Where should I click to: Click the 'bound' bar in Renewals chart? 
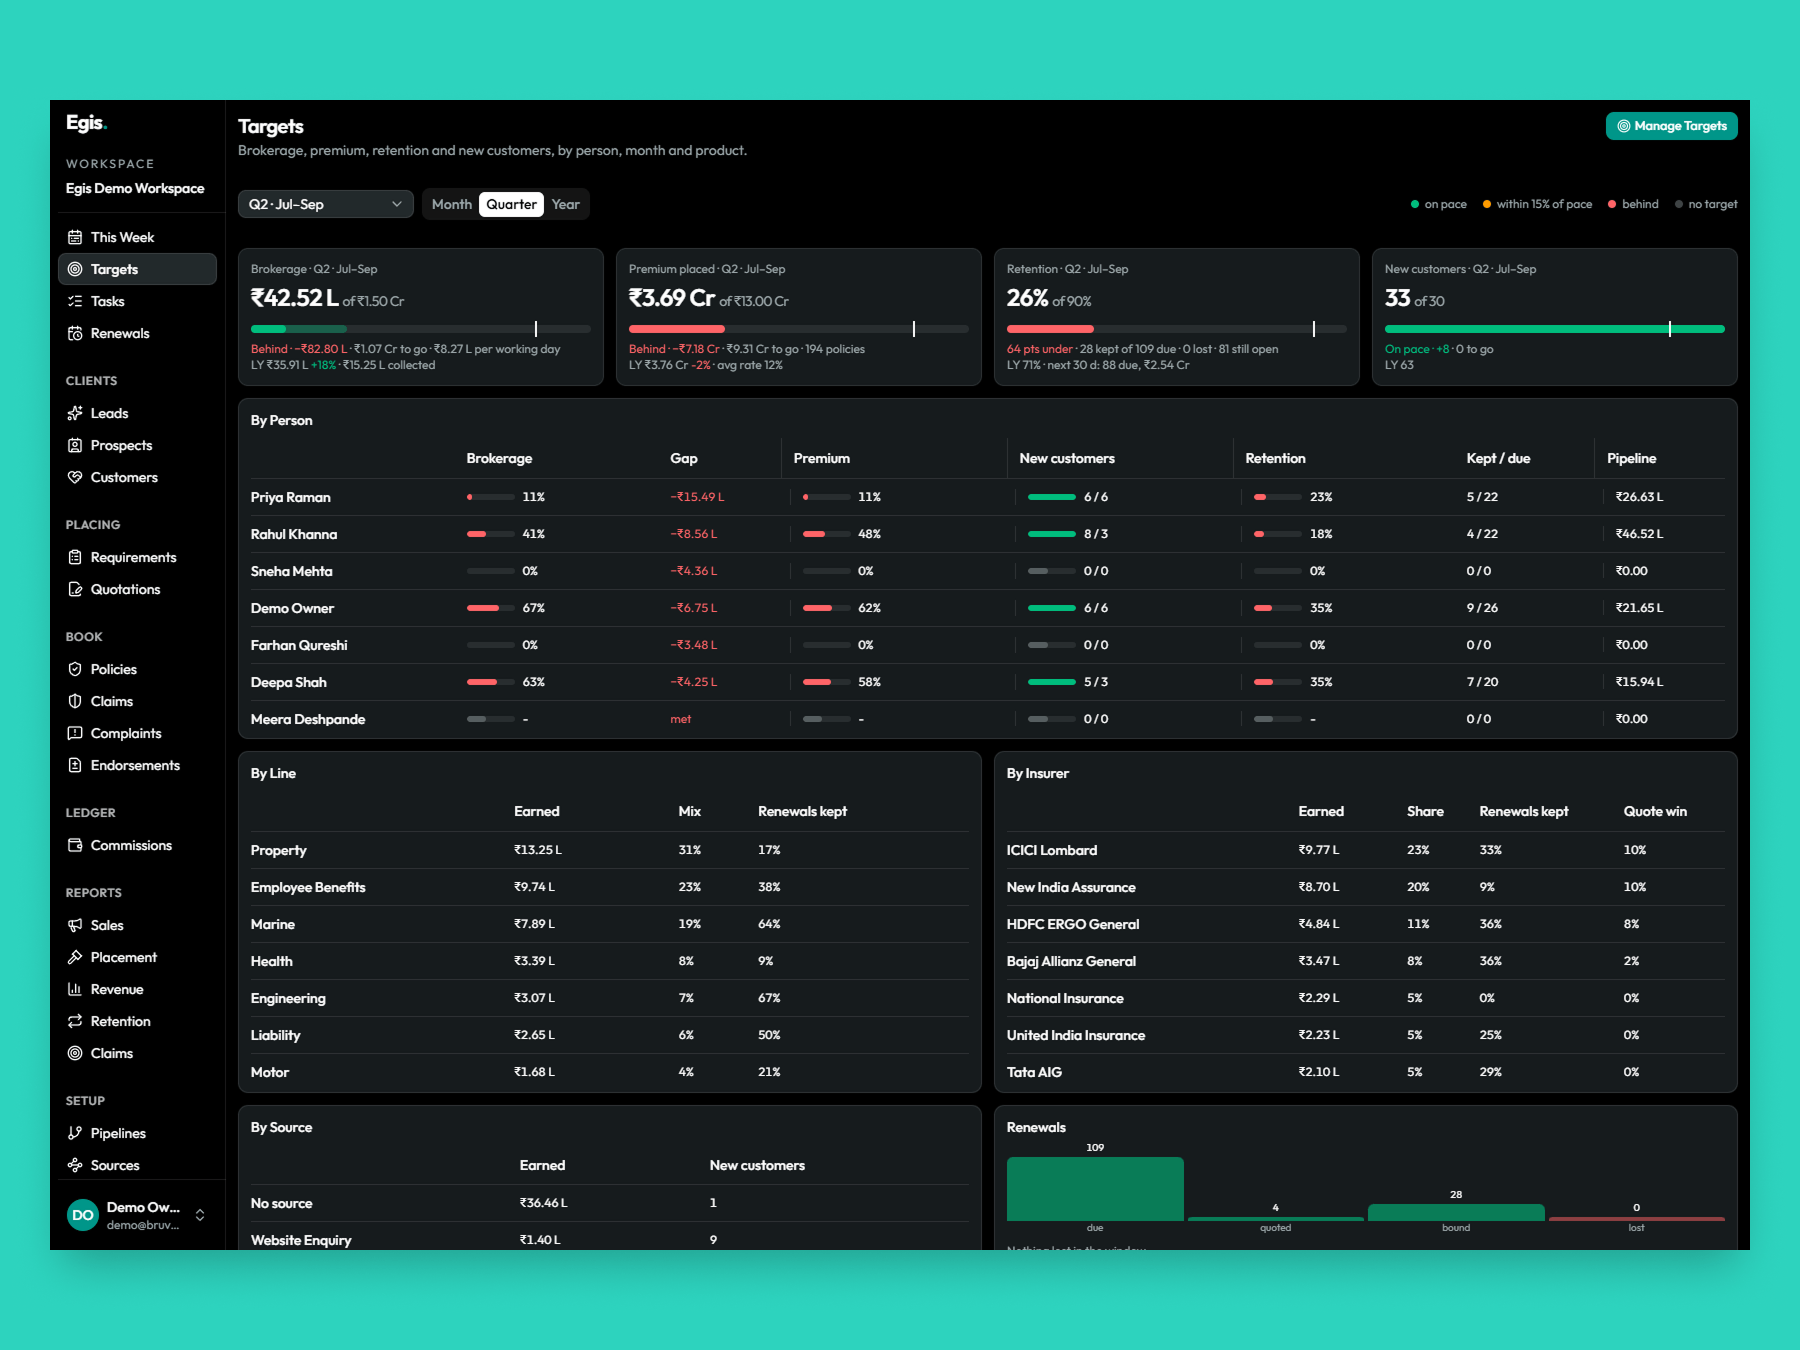click(x=1456, y=1213)
